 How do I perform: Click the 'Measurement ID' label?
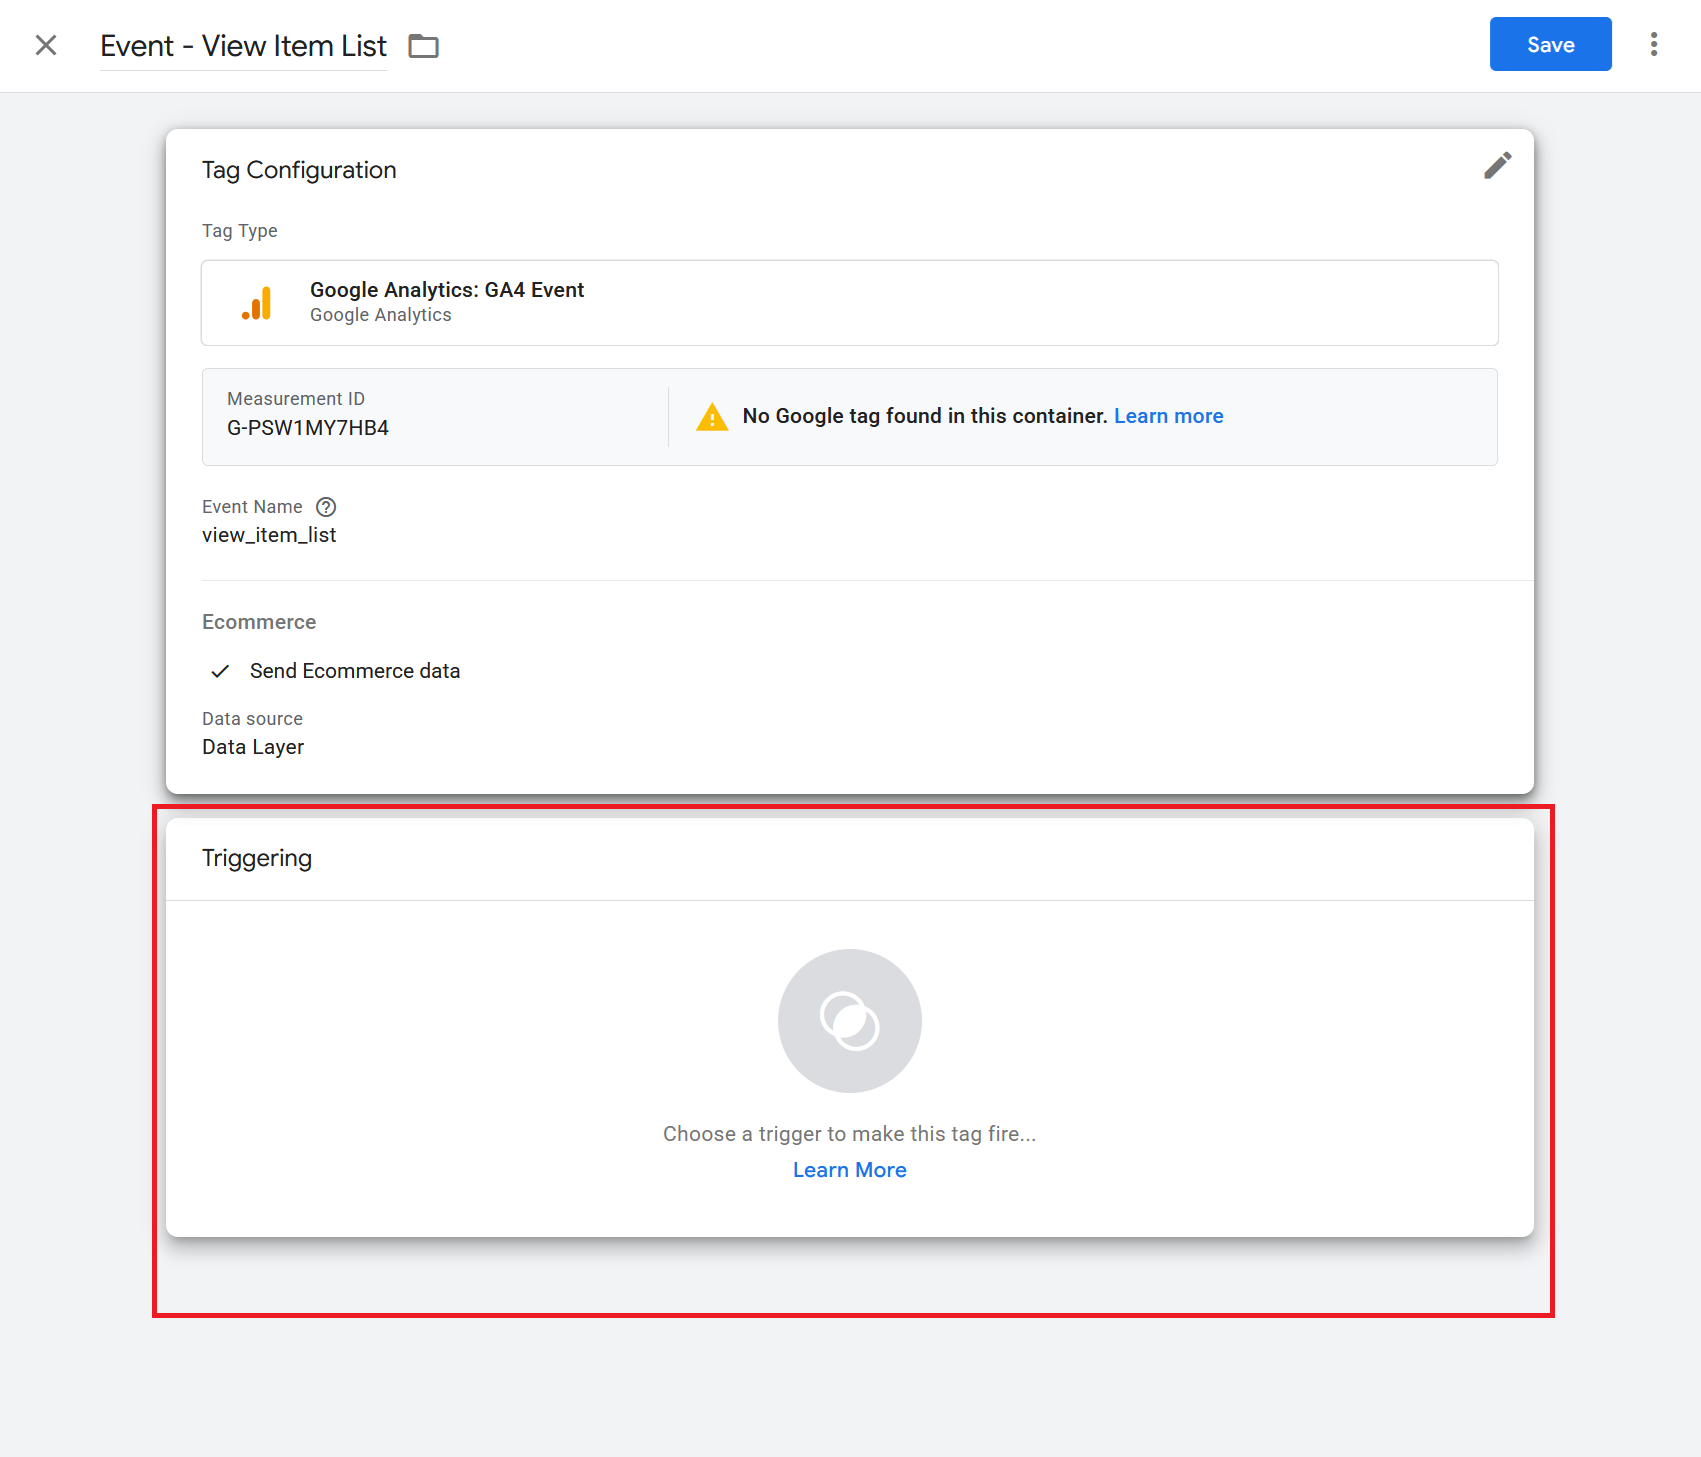[296, 399]
